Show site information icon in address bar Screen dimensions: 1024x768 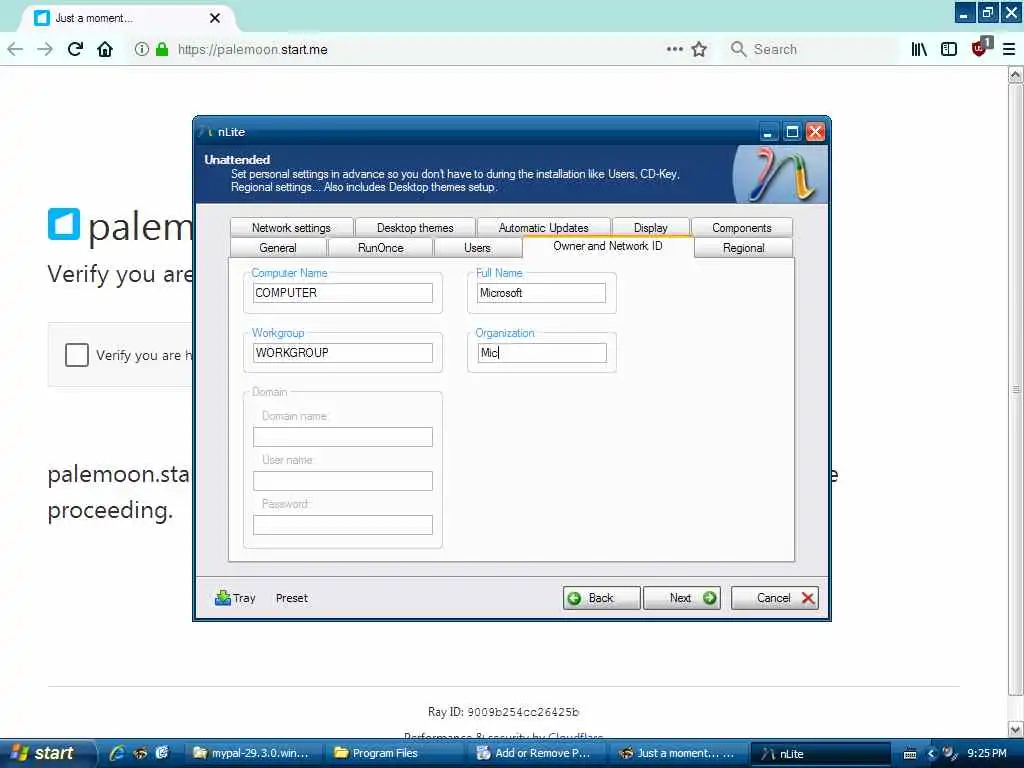coord(141,50)
